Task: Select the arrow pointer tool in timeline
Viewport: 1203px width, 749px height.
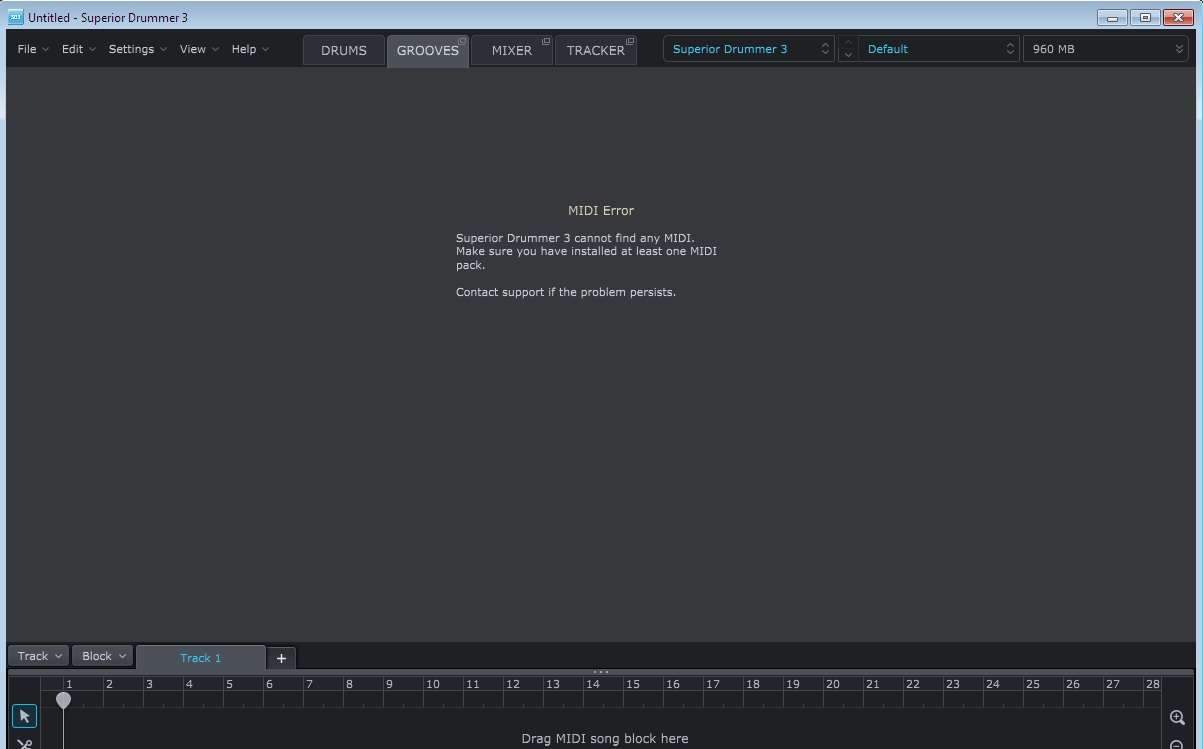Action: [24, 716]
